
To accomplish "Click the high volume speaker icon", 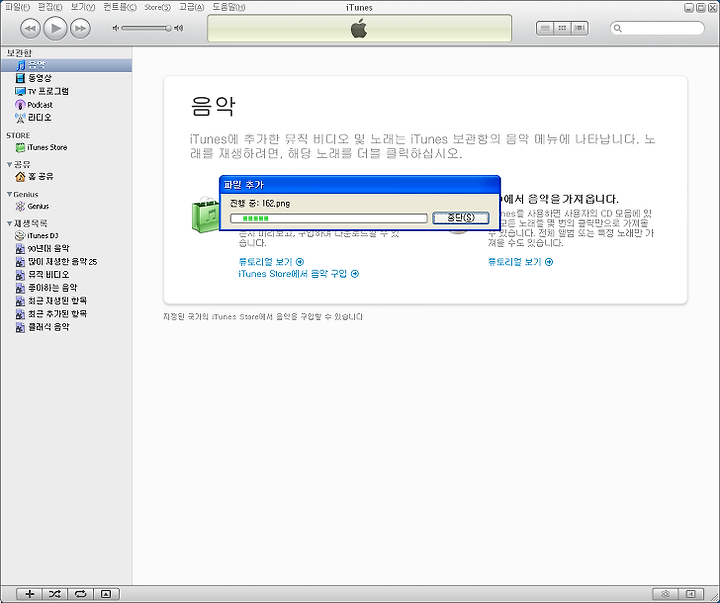I will coord(179,28).
